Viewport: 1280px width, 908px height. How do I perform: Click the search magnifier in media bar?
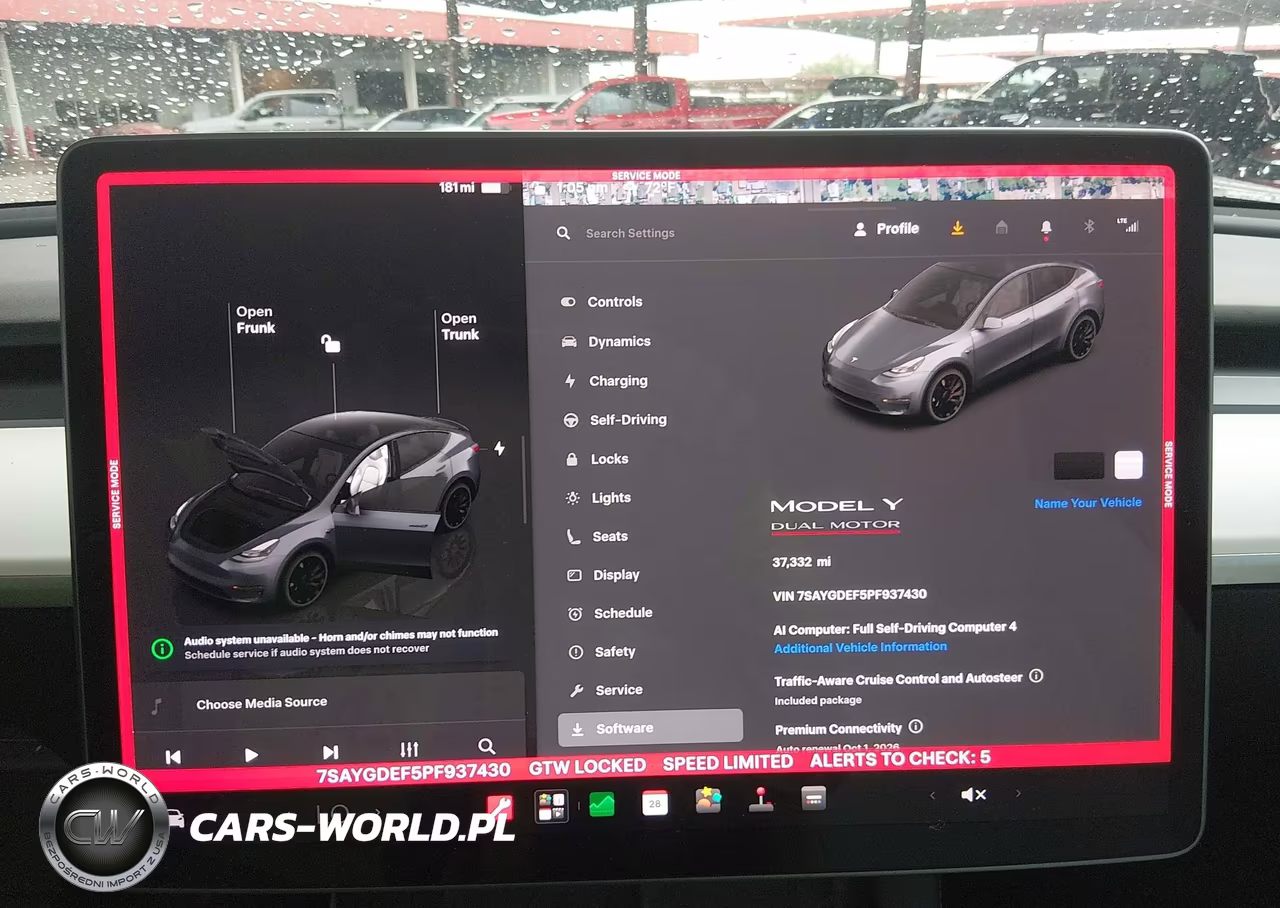(x=486, y=746)
